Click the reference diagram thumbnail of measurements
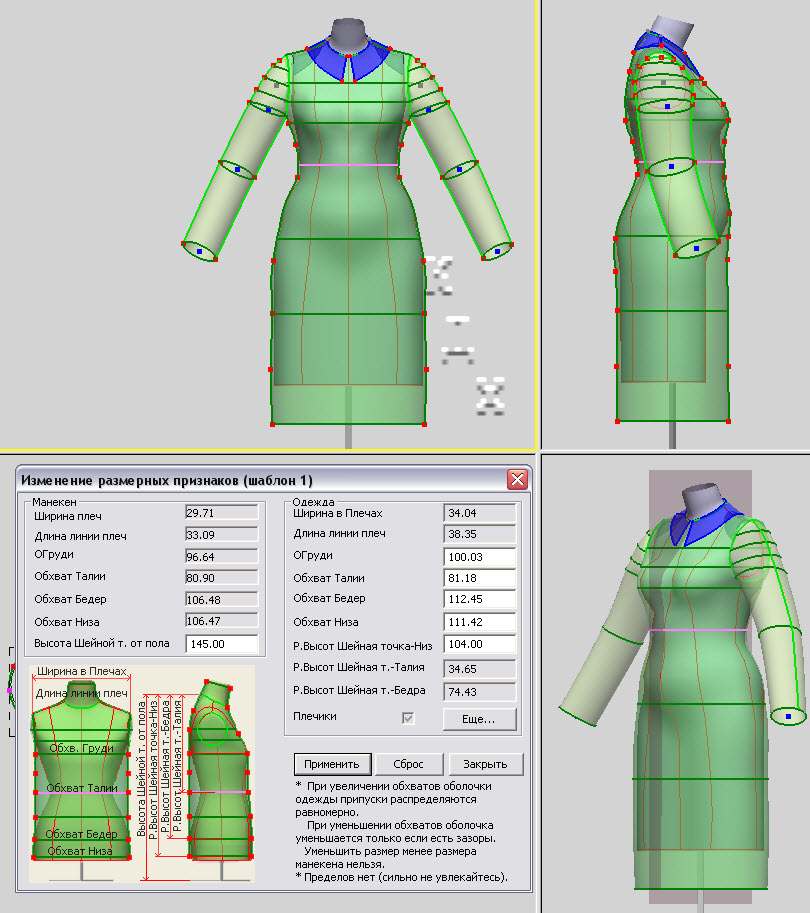 coord(142,773)
